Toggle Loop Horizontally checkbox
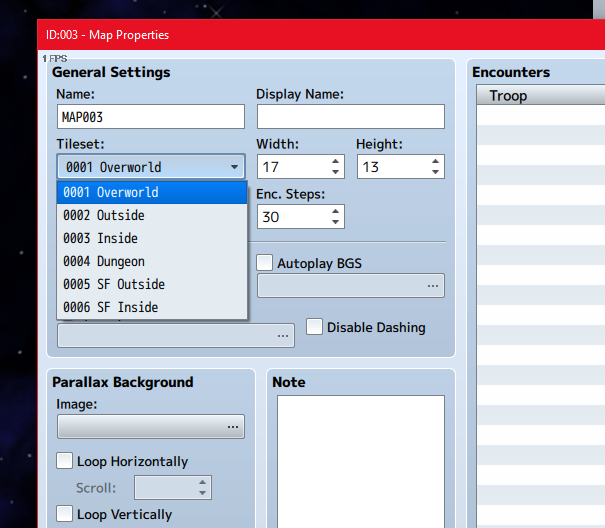This screenshot has height=528, width=605. [64, 461]
